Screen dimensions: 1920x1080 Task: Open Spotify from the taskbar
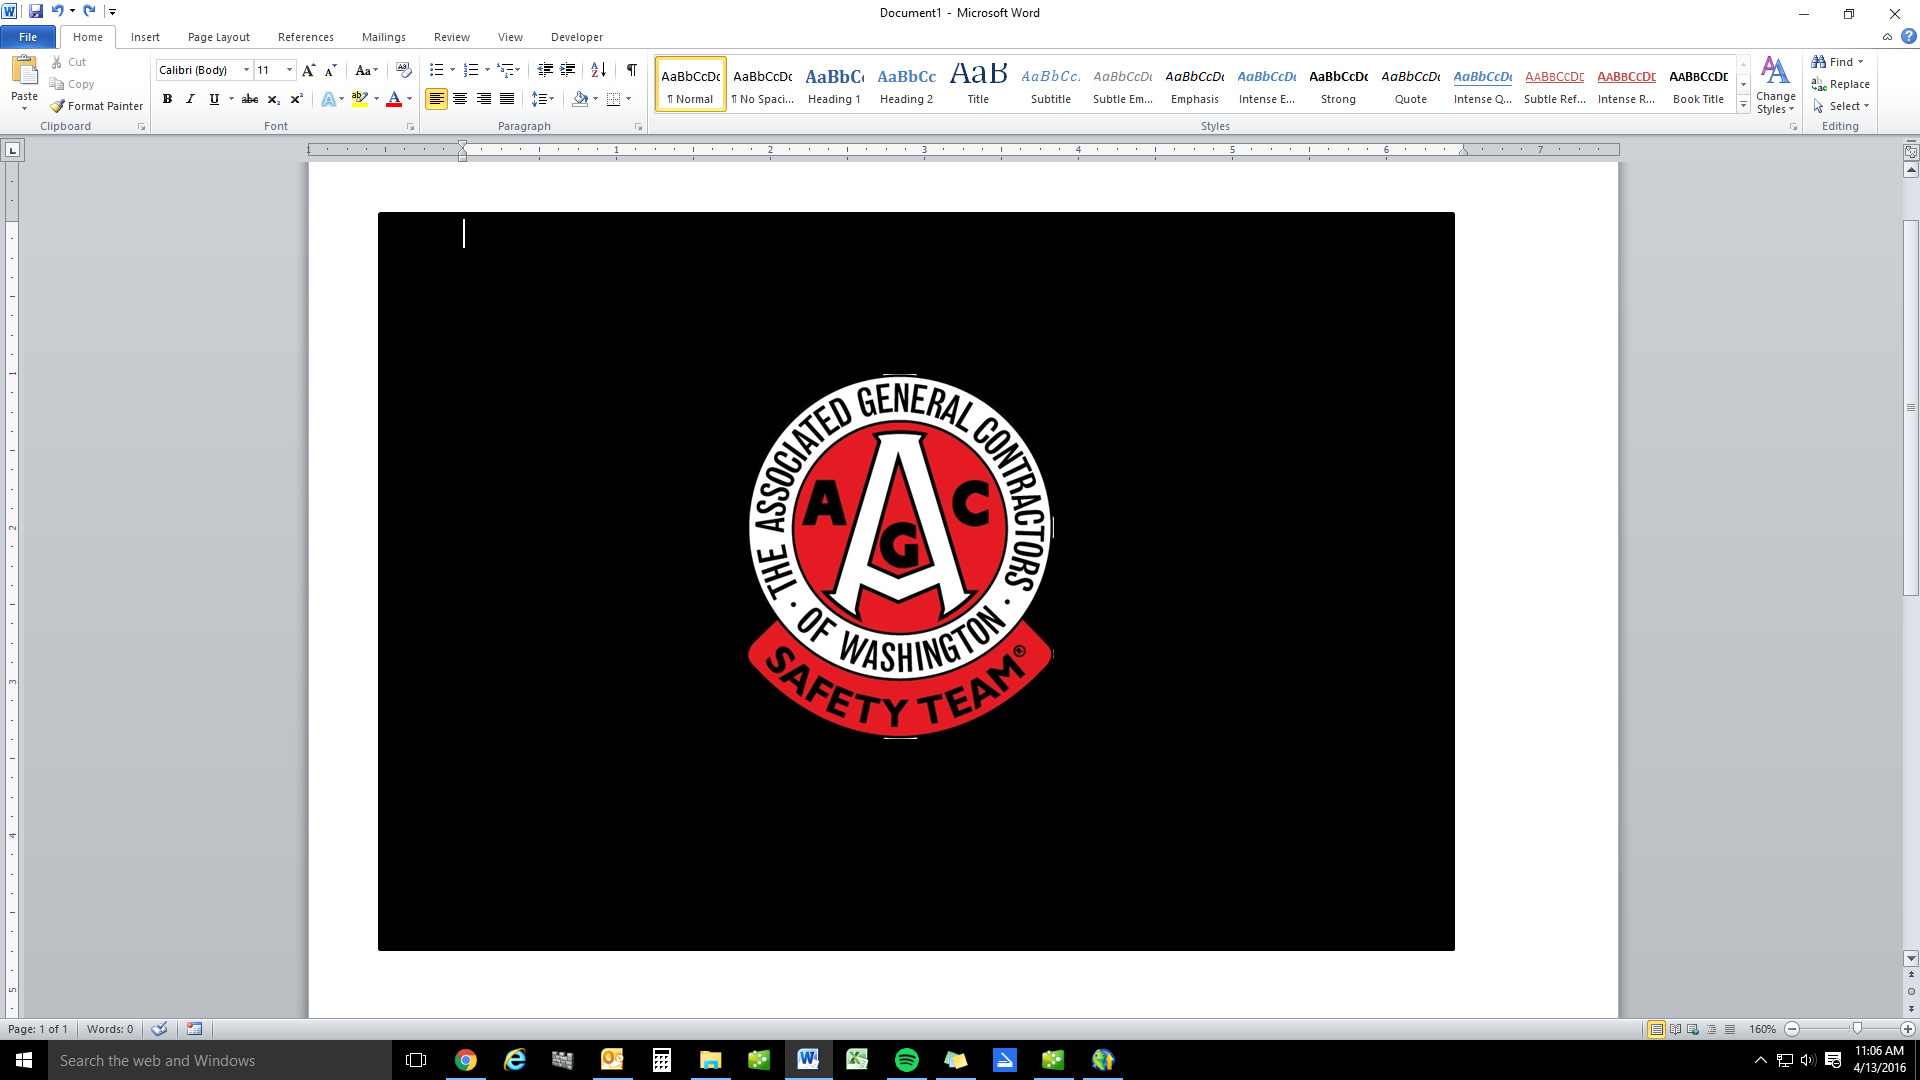point(907,1060)
